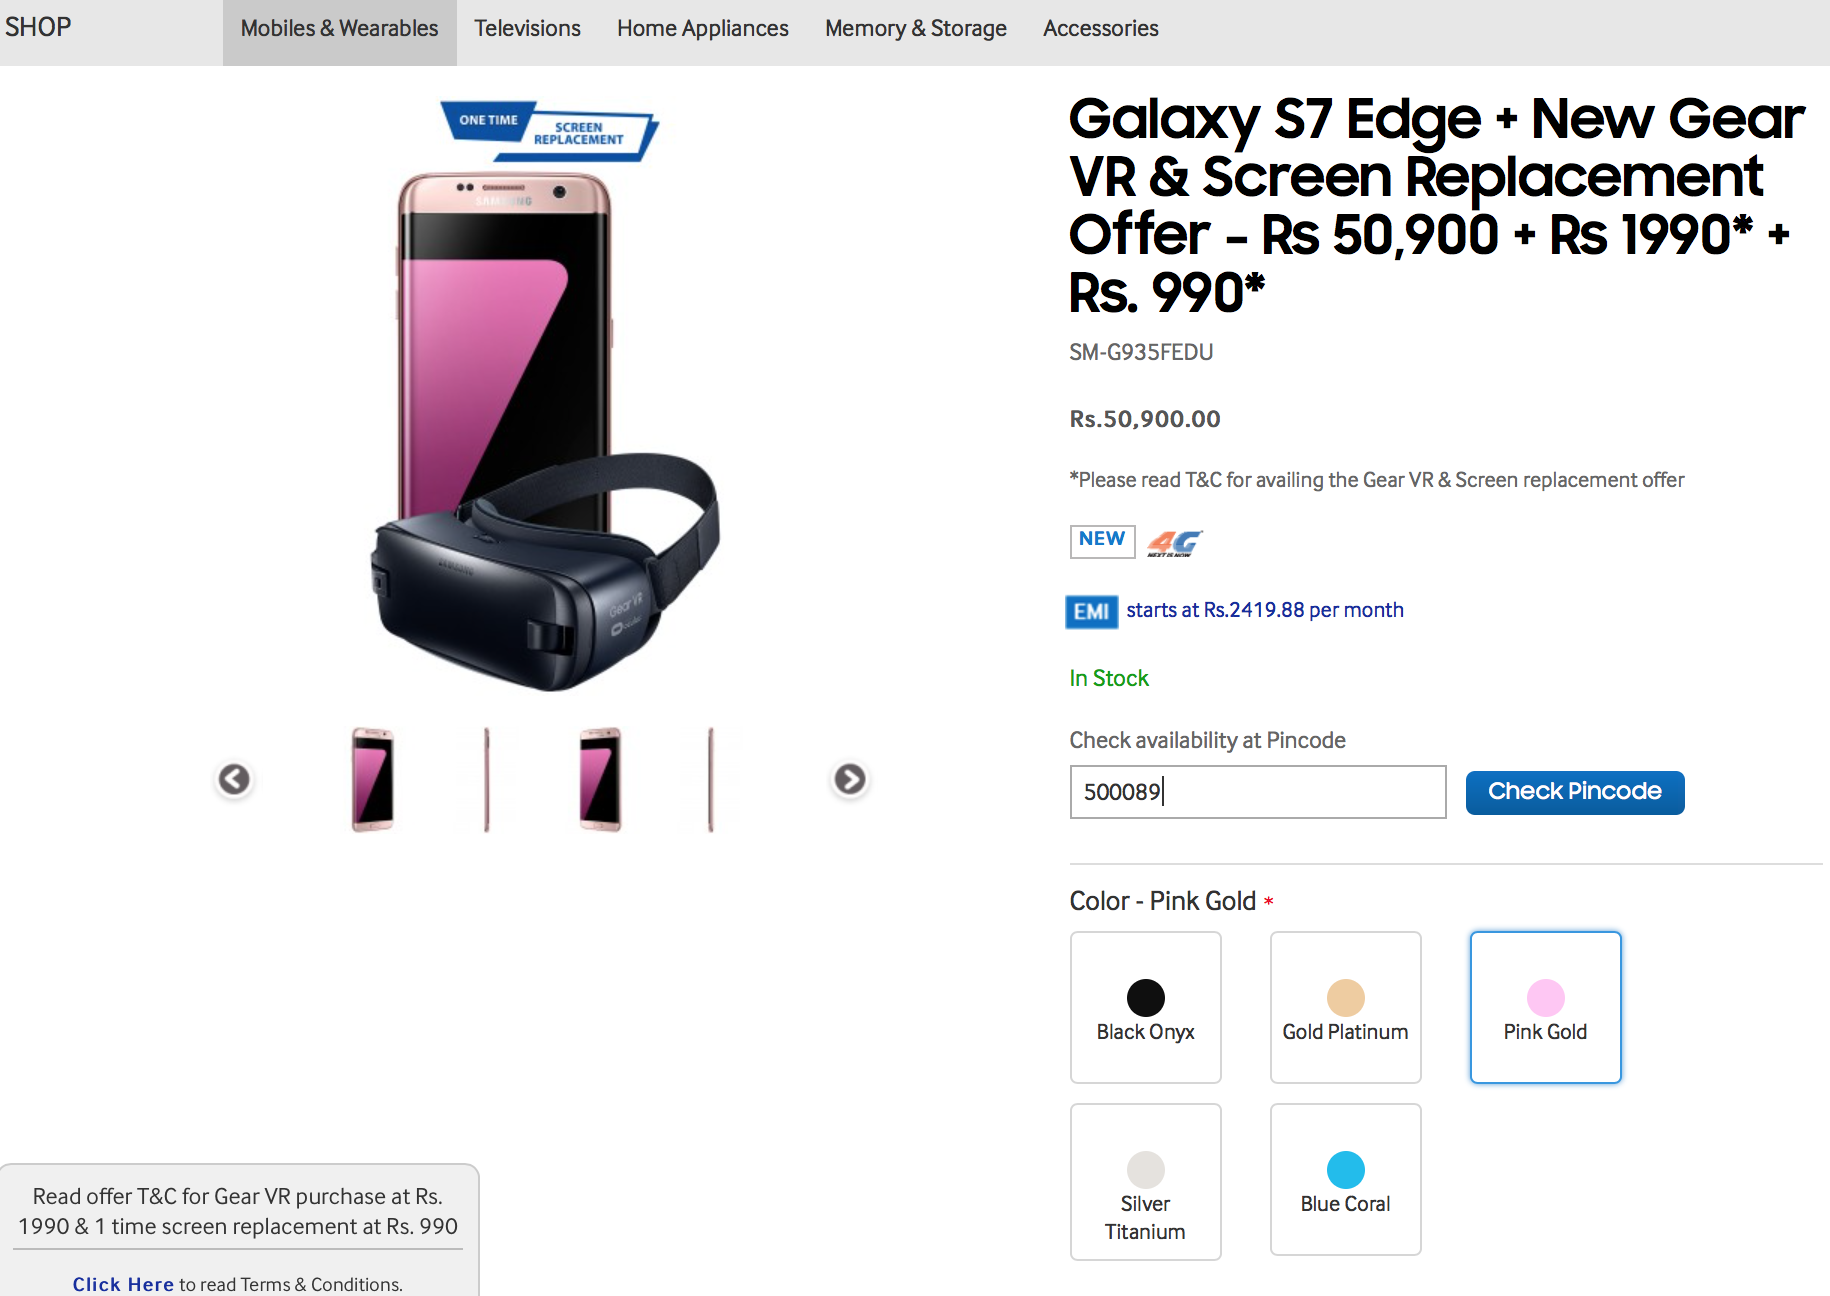
Task: Pick the Silver Titanium color option
Action: click(x=1145, y=1181)
